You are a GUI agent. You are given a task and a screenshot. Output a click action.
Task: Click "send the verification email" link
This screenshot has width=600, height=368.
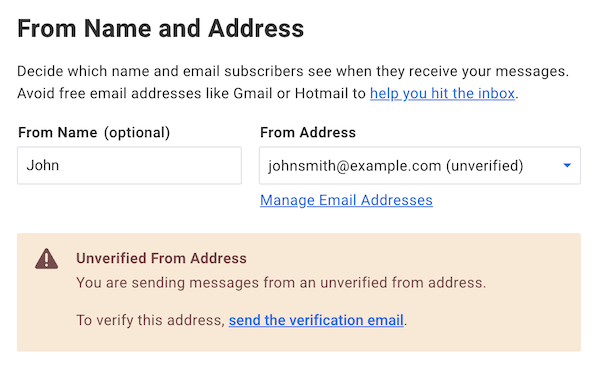click(316, 320)
